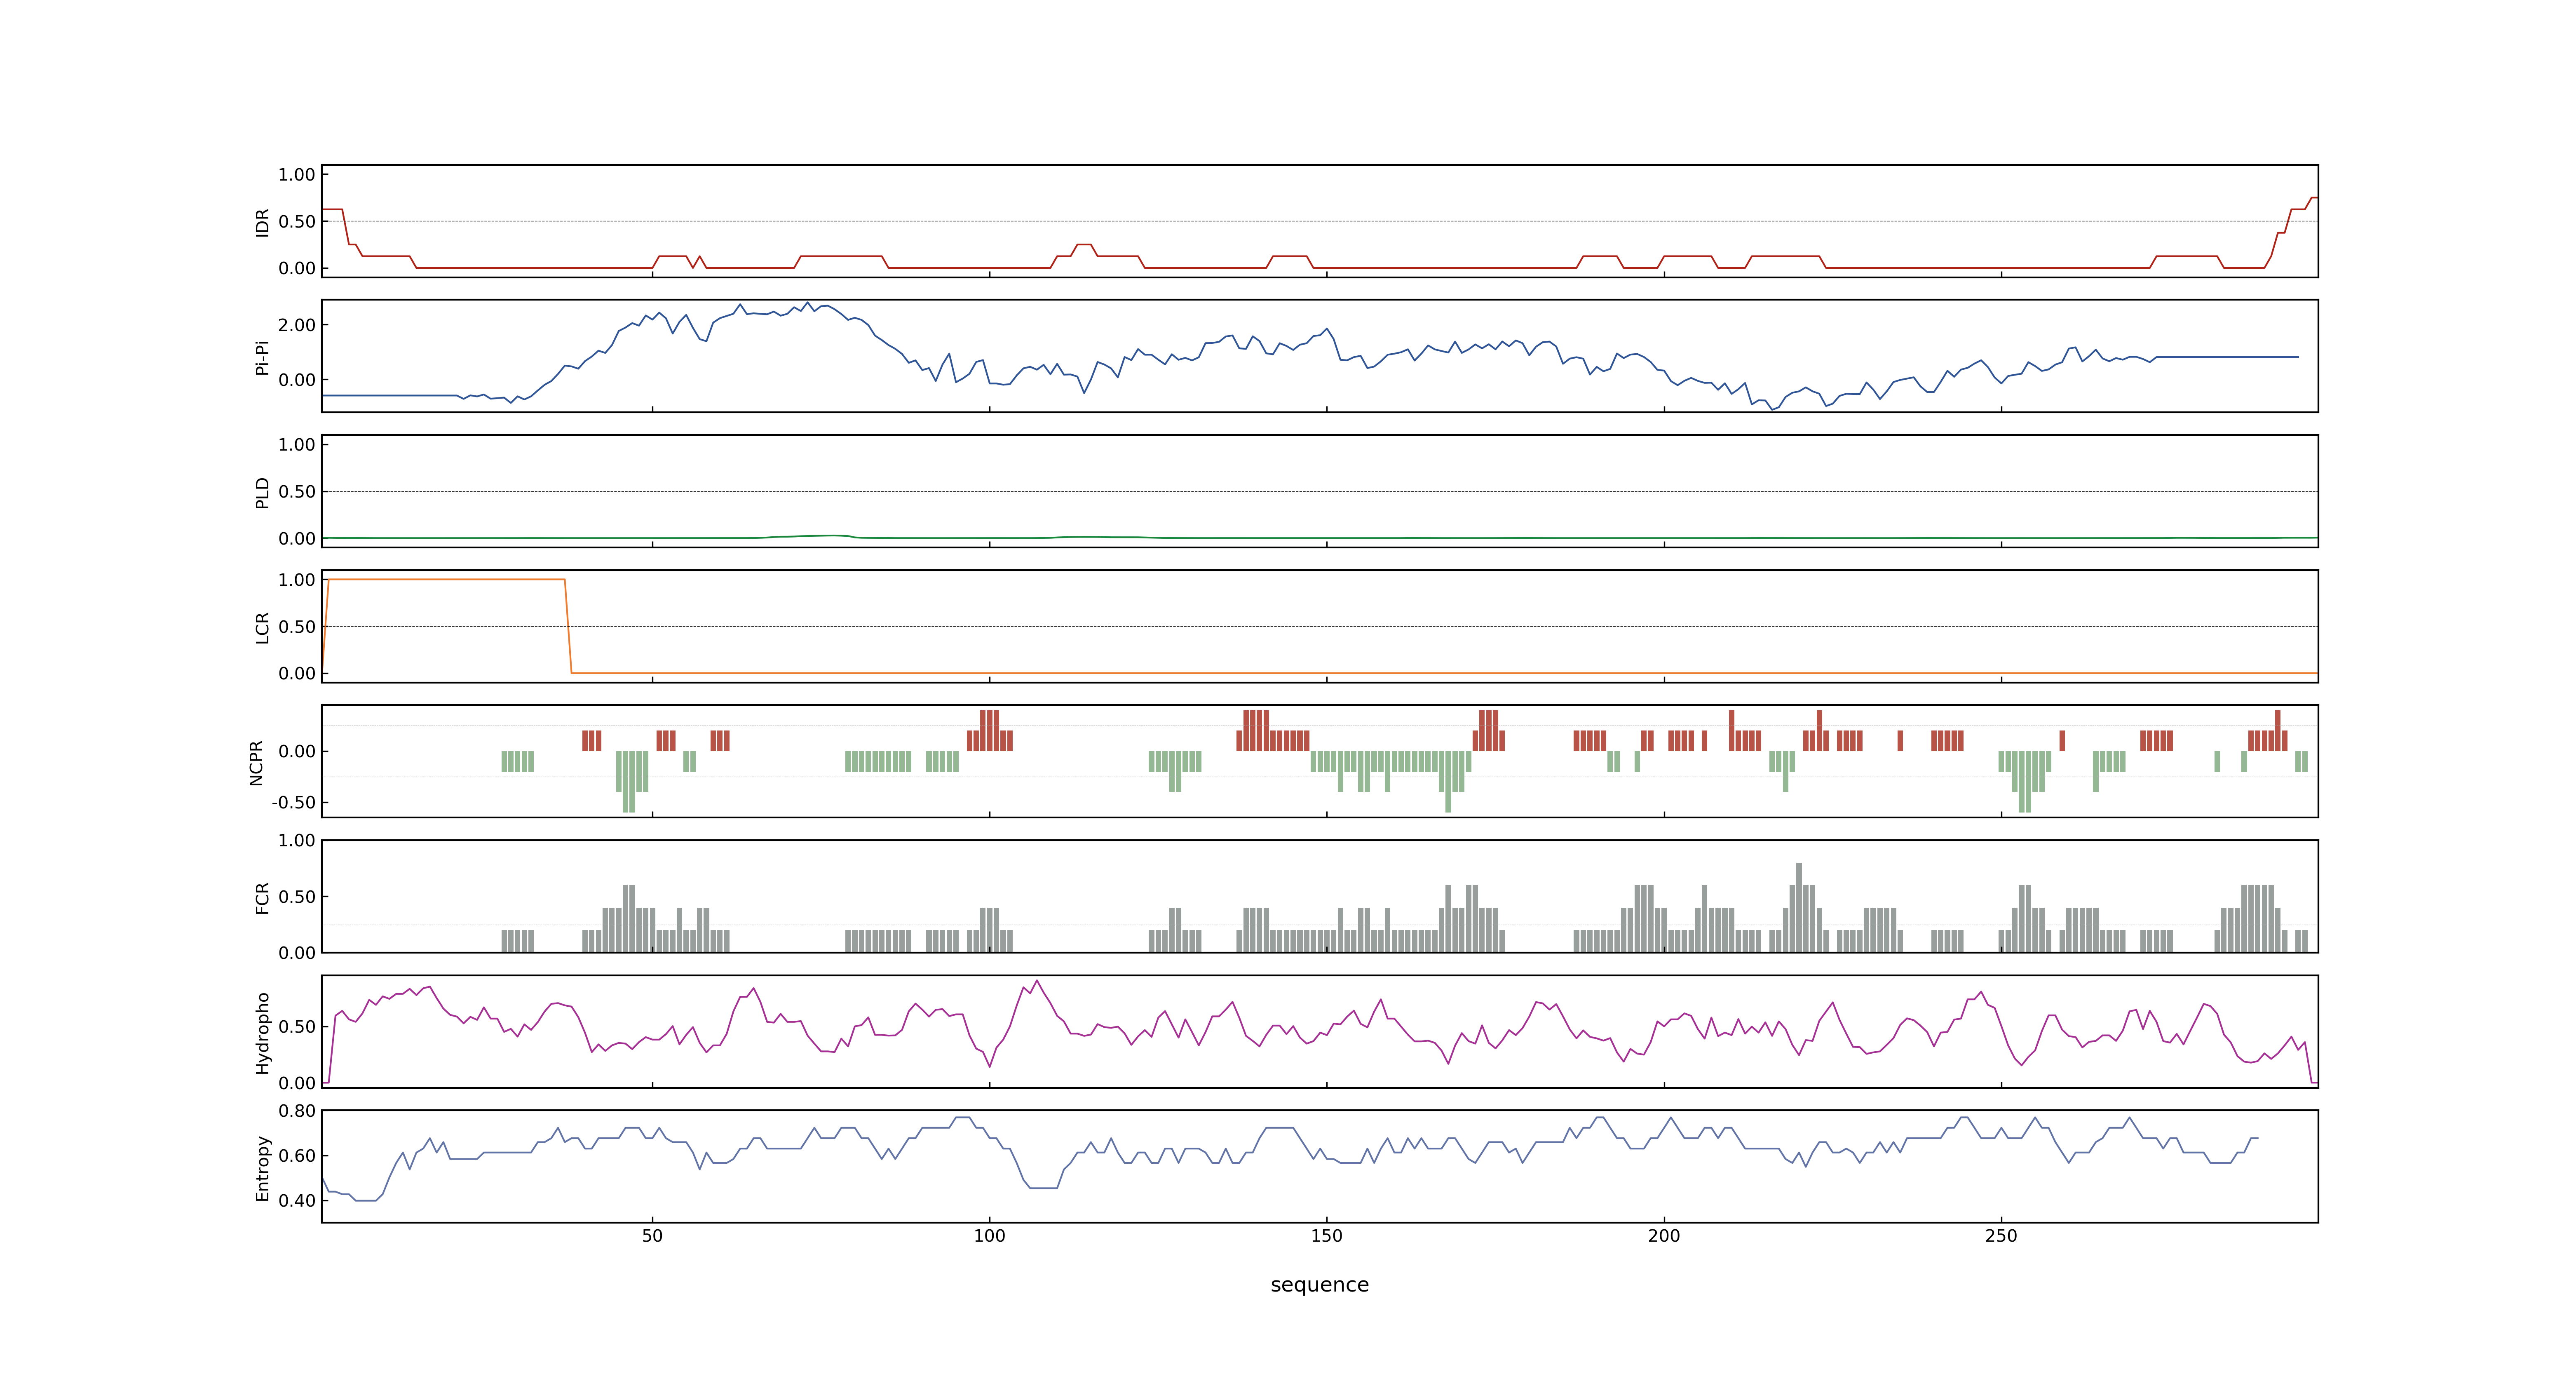Click the deepest green NCPR bar near residue 46
The width and height of the screenshot is (2576, 1374).
(629, 781)
